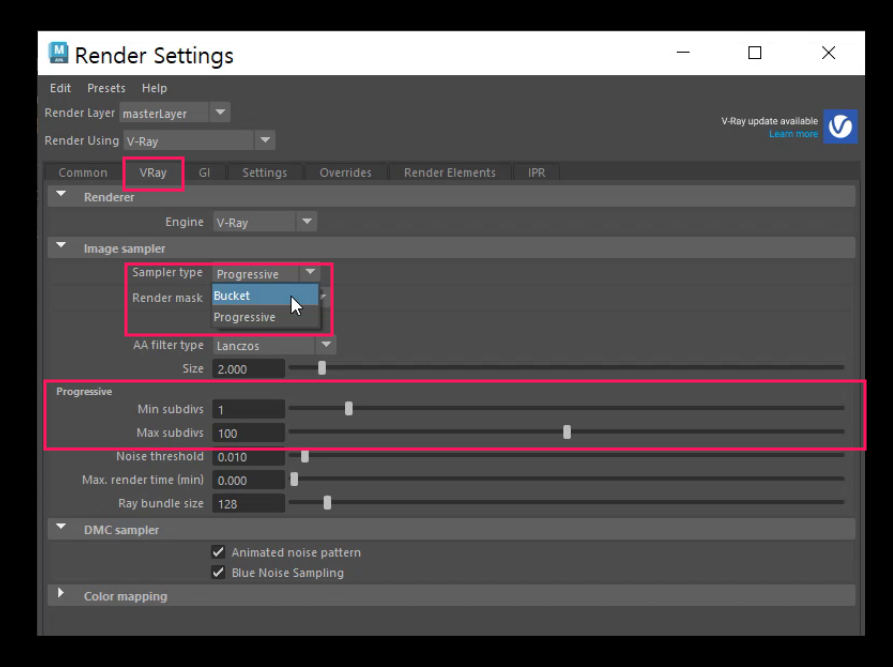
Task: Collapse the Renderer section
Action: click(61, 195)
